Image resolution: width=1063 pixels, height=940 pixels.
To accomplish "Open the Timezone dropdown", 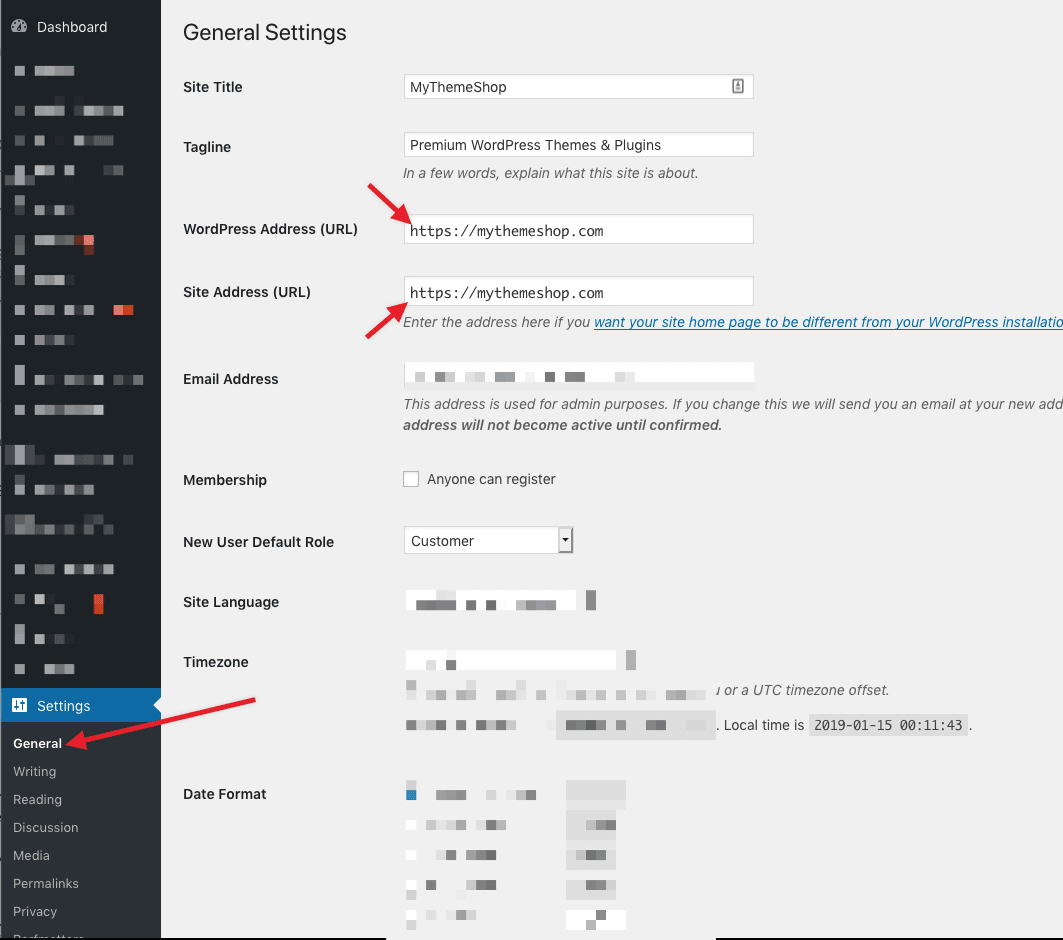I will click(x=521, y=660).
